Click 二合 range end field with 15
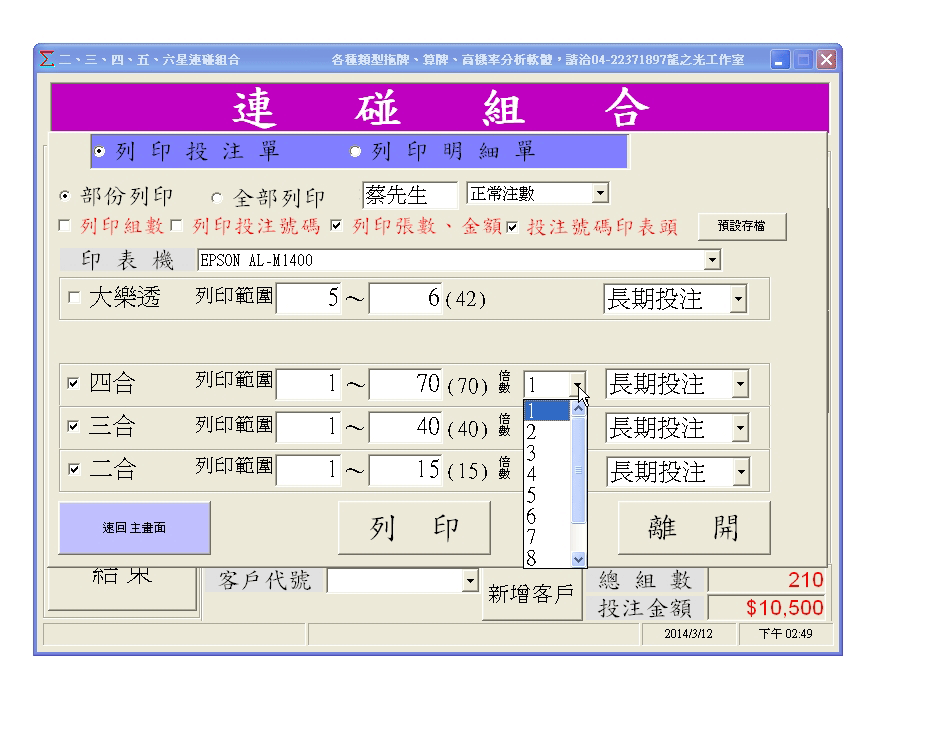 point(405,470)
